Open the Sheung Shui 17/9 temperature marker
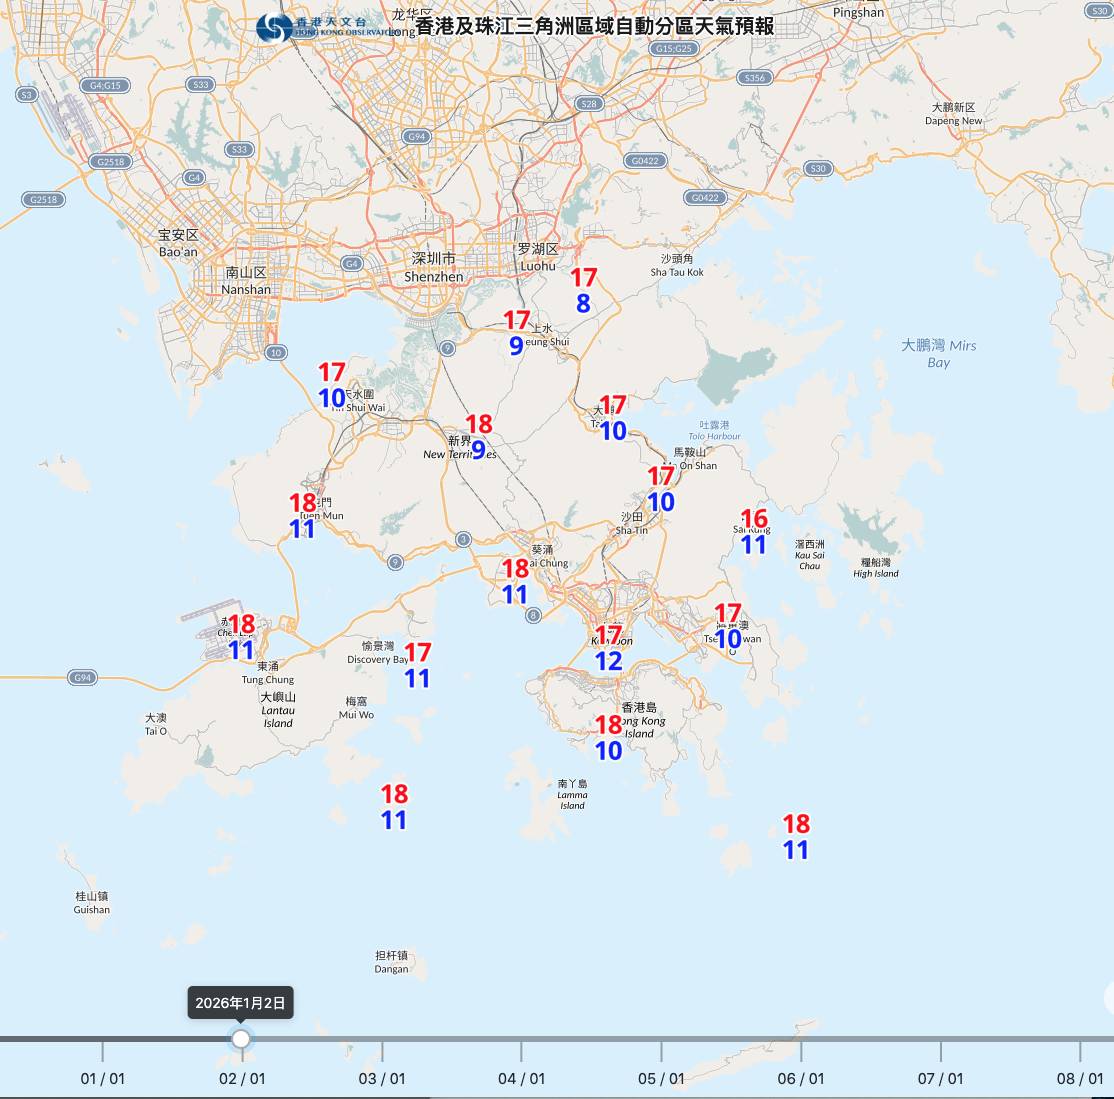 click(516, 333)
